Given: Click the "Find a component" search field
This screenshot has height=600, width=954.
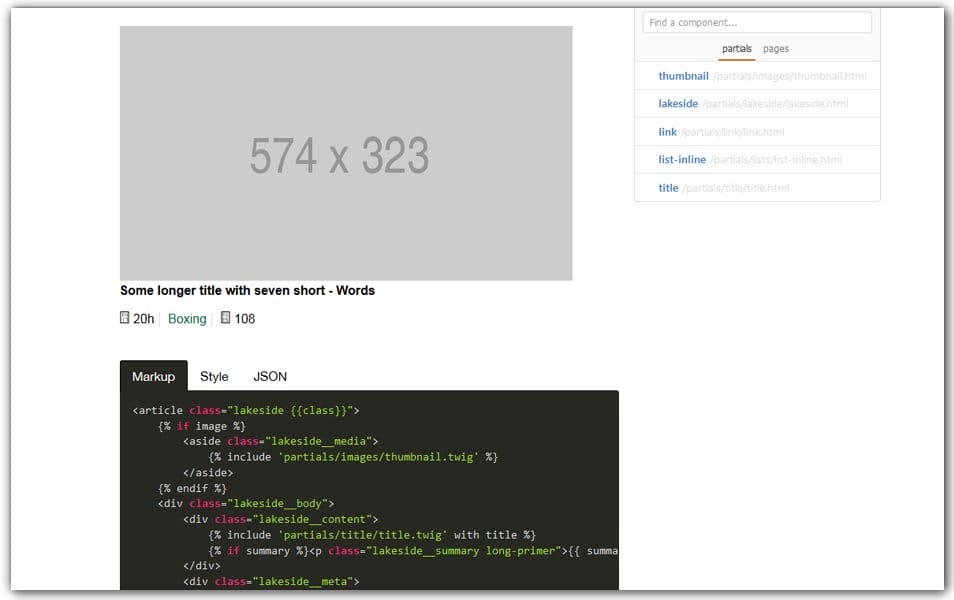Looking at the screenshot, I should coord(757,22).
